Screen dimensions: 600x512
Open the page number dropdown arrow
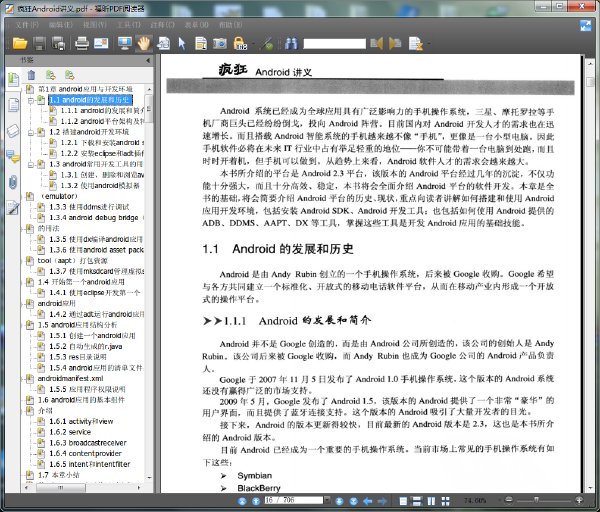[x=327, y=500]
